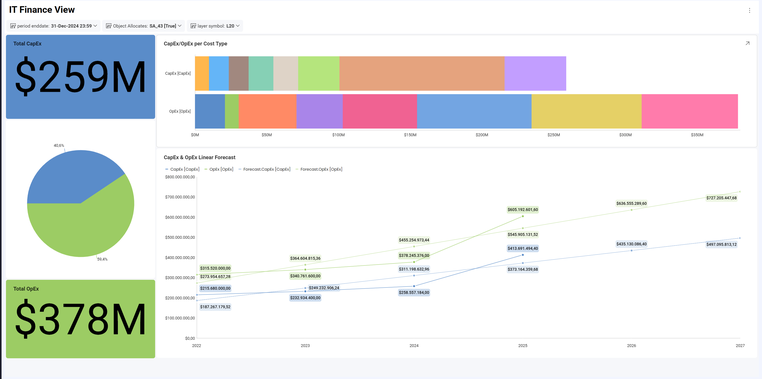Click the beige segment in the CapEx bar
Viewport: 762px width, 379px height.
(286, 73)
